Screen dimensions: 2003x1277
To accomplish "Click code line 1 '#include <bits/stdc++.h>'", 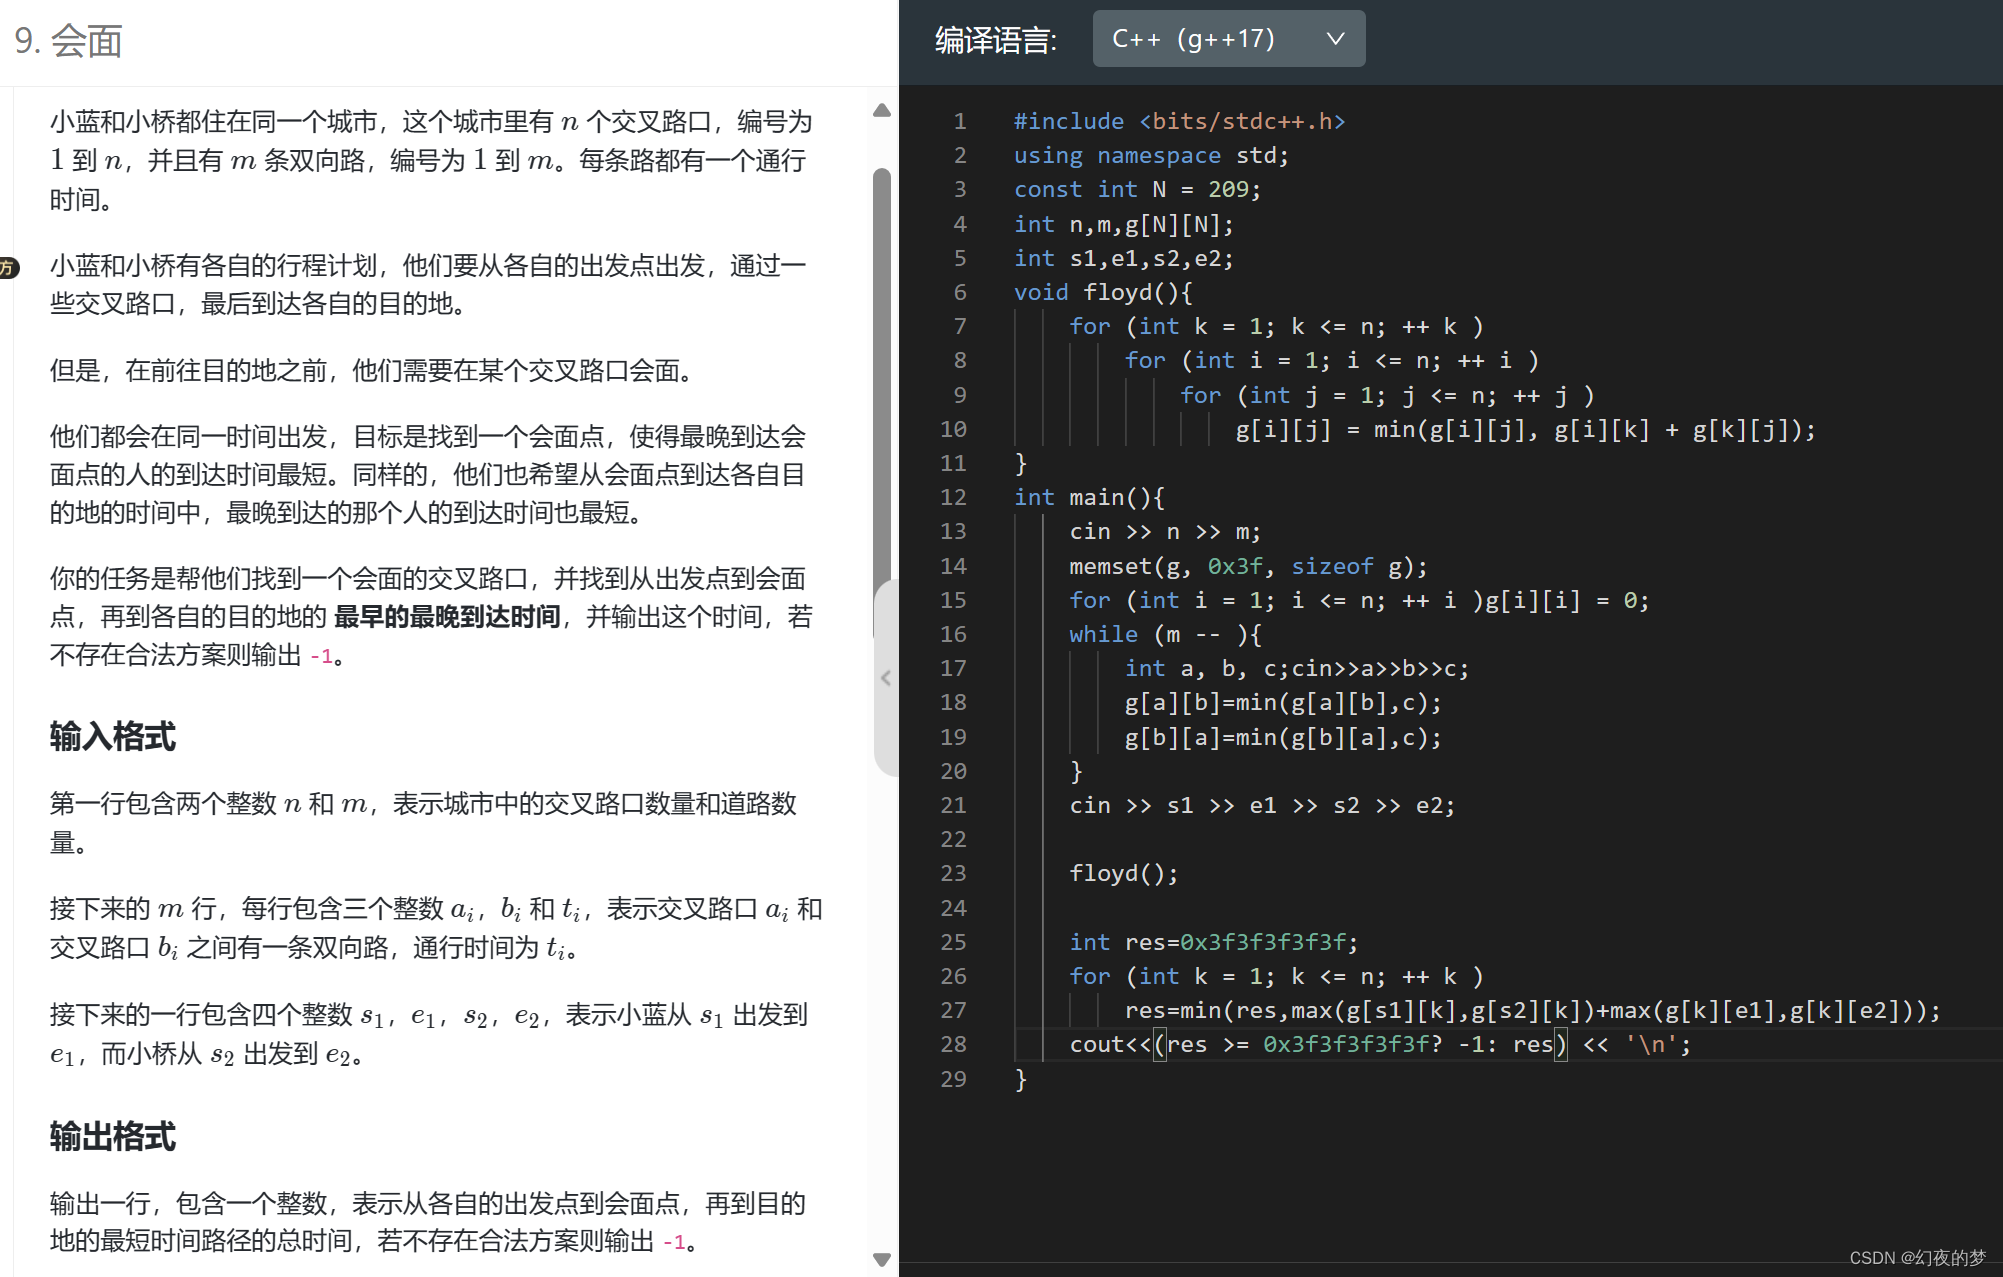I will [x=1180, y=121].
